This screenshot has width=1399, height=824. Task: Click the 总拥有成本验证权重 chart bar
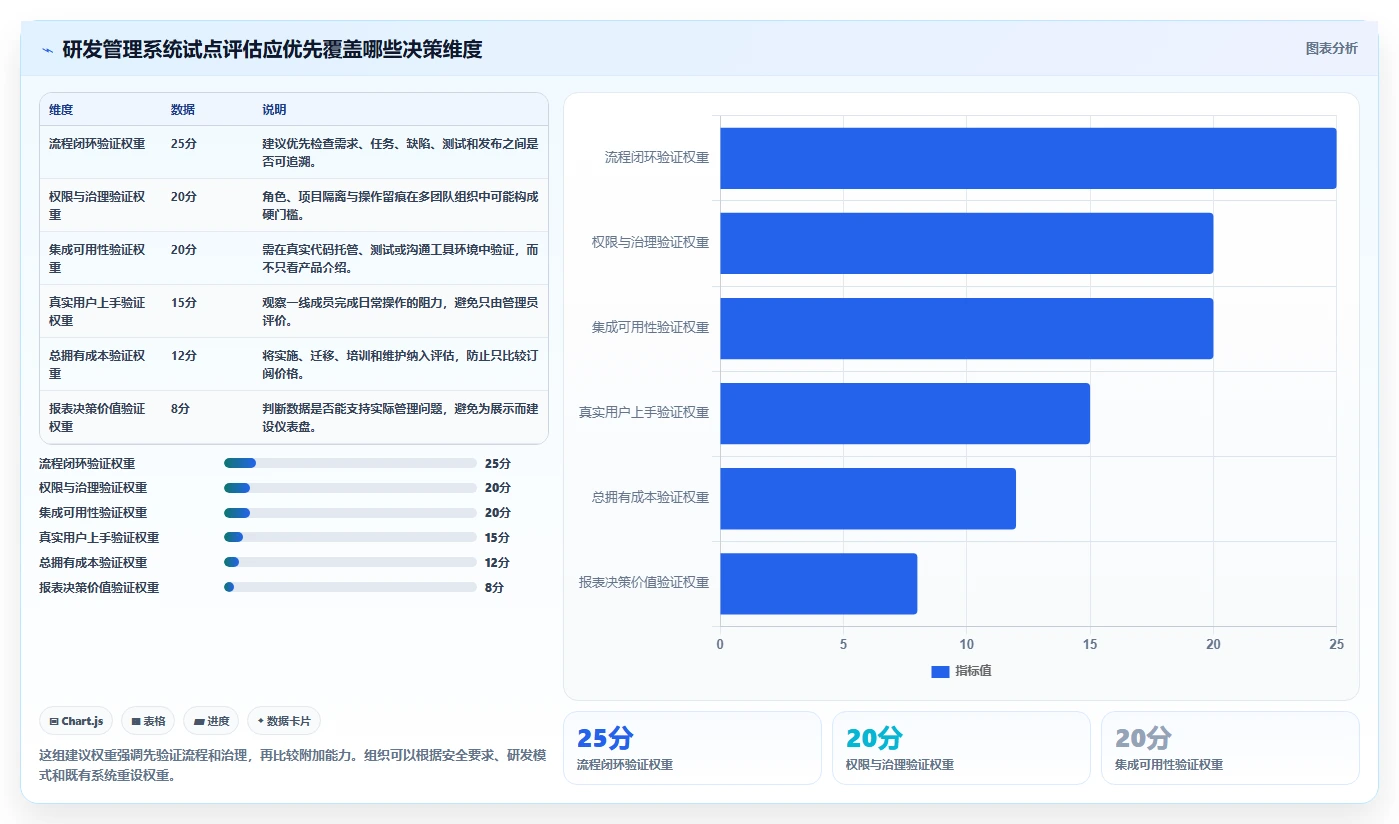point(868,499)
